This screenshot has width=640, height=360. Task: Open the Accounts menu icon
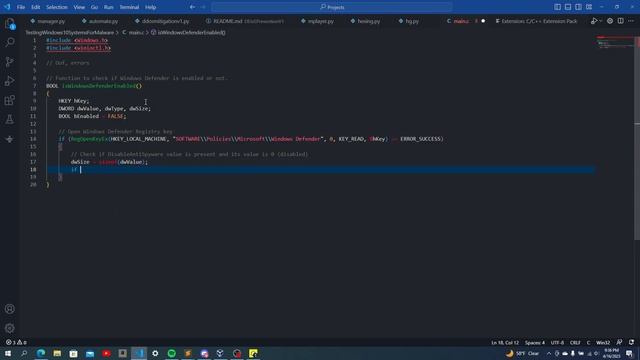pos(10,309)
